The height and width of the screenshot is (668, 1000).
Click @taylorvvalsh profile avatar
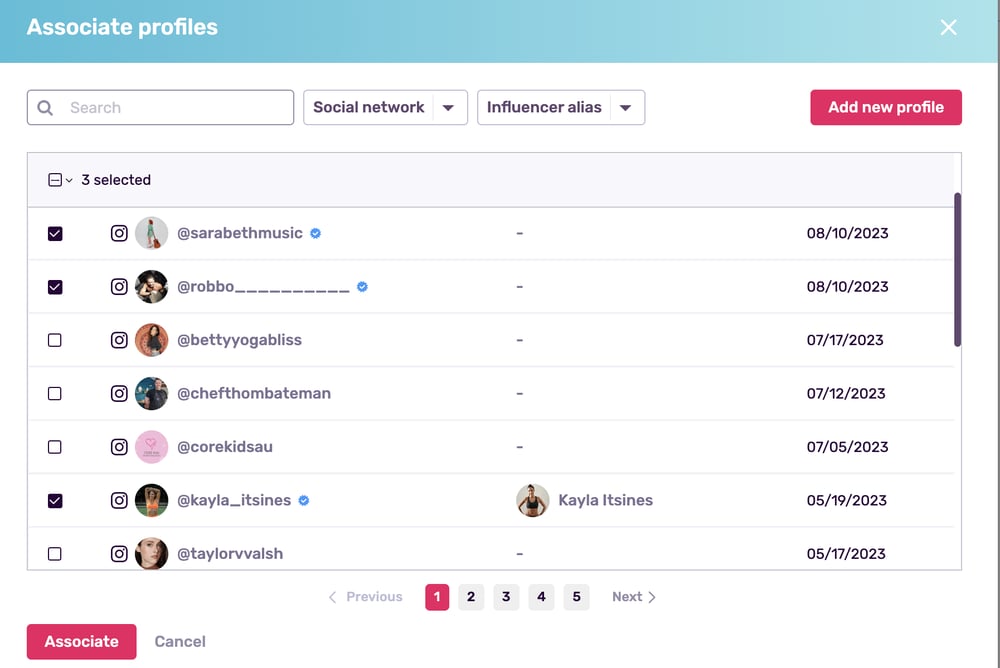click(x=152, y=553)
